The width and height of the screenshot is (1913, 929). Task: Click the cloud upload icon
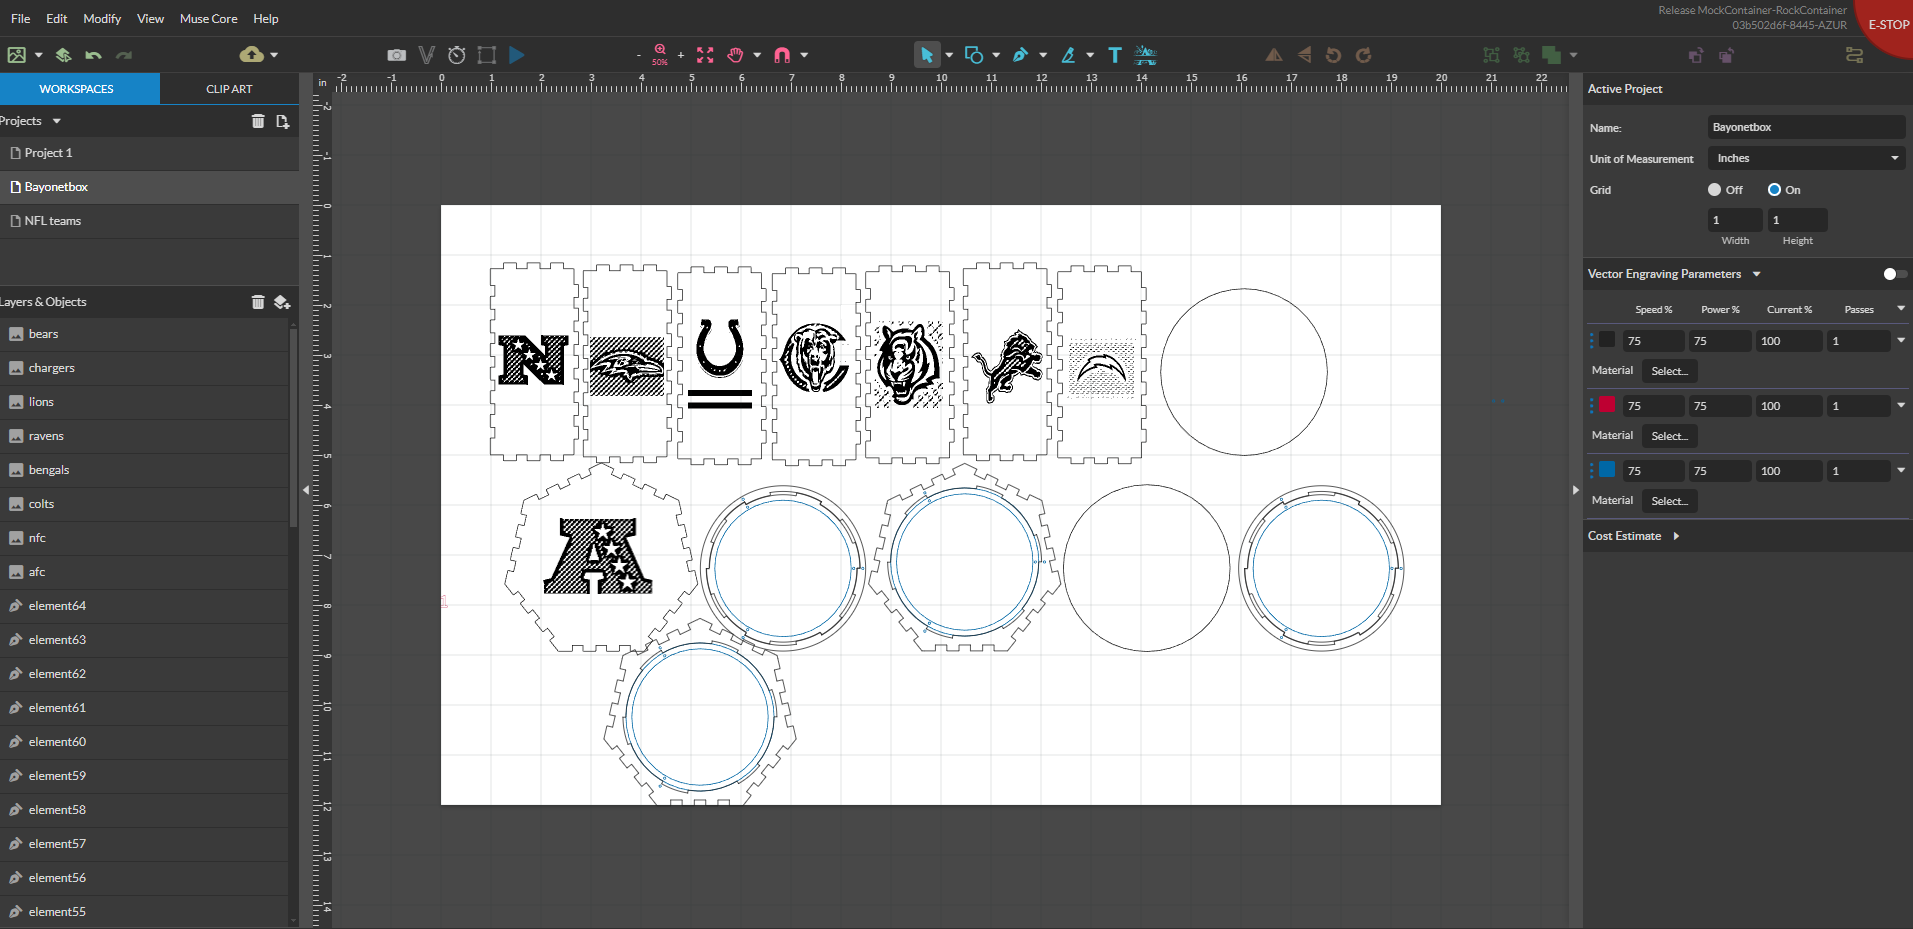click(252, 54)
